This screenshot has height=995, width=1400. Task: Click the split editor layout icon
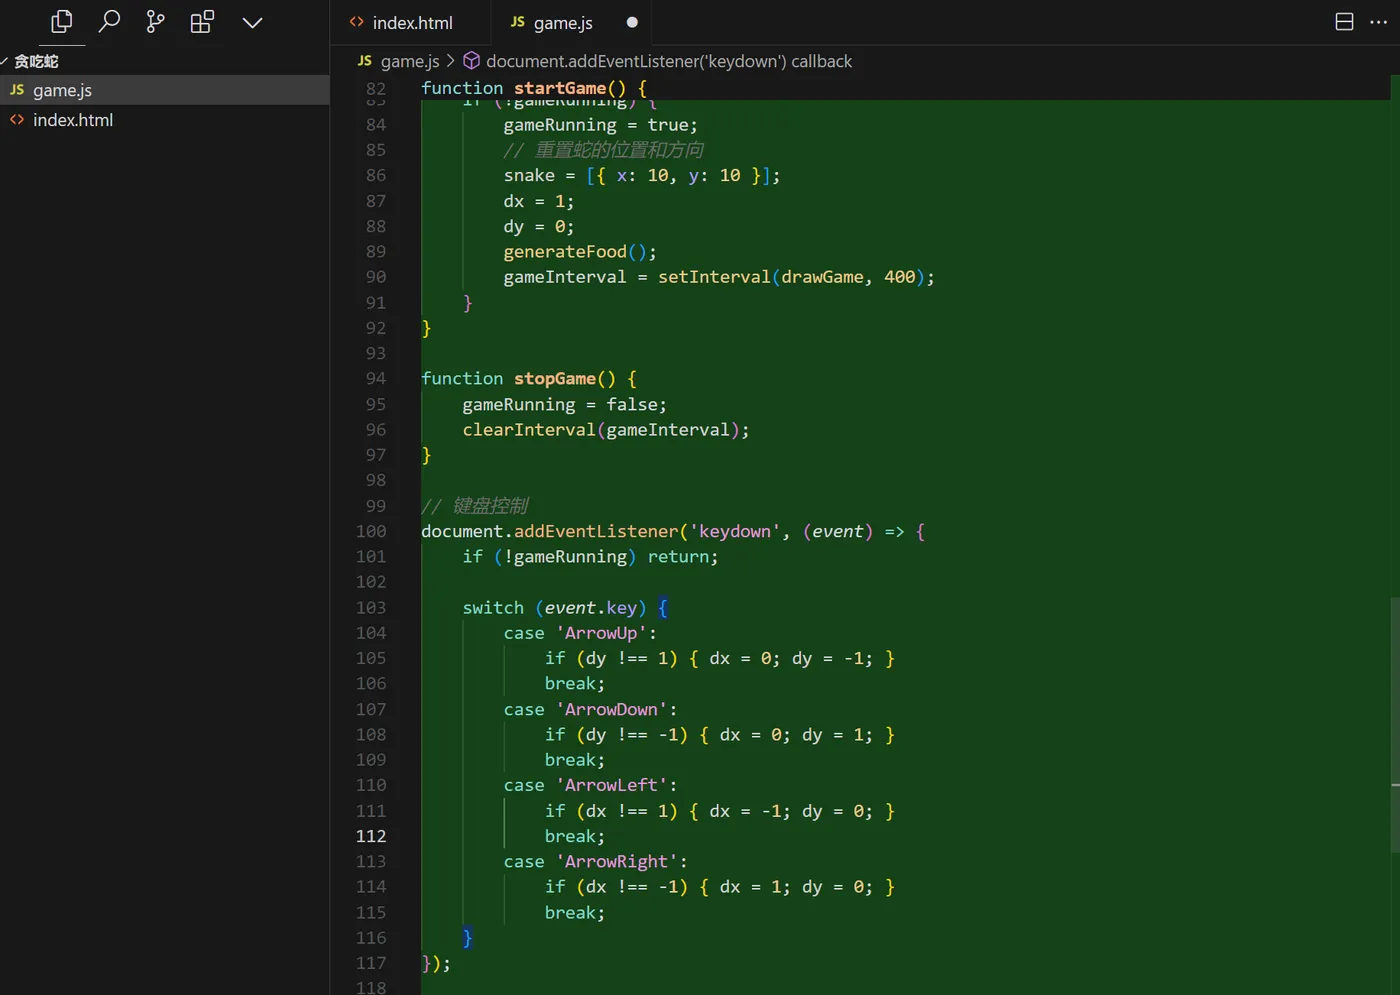1344,22
